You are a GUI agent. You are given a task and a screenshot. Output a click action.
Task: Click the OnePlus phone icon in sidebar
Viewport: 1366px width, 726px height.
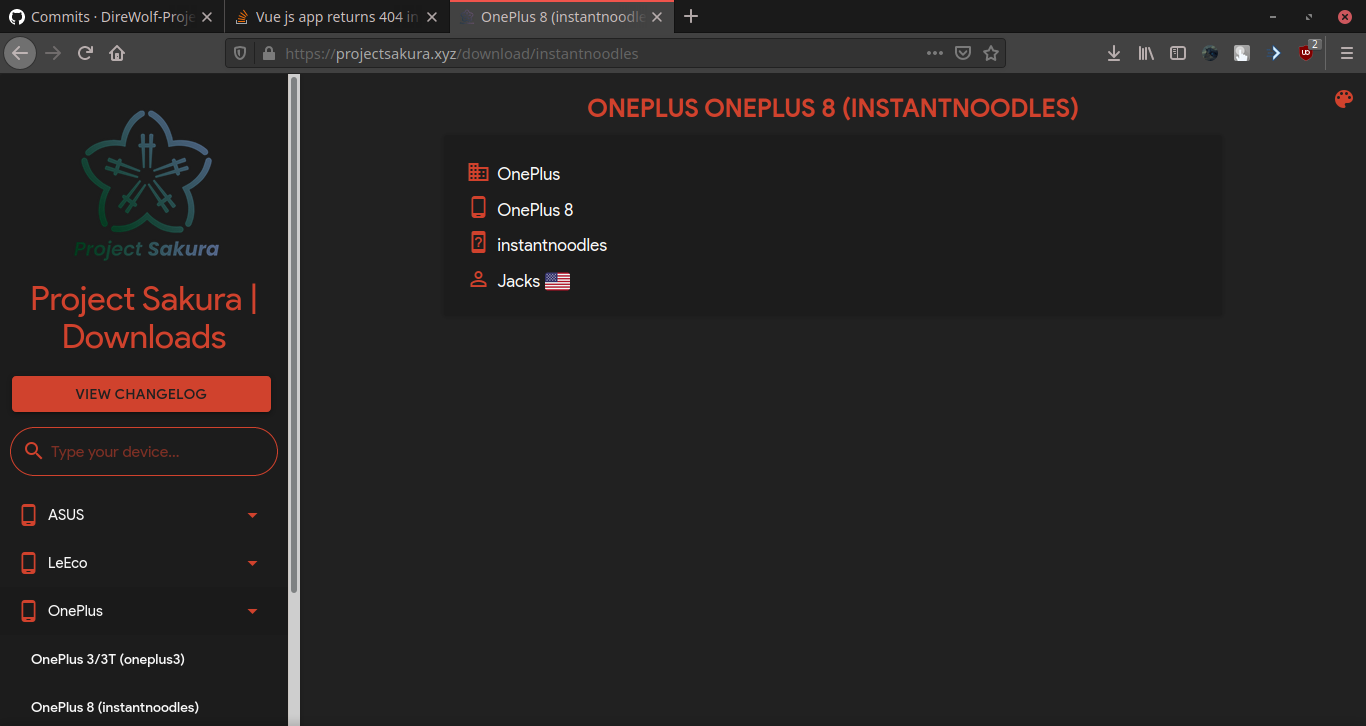(29, 611)
